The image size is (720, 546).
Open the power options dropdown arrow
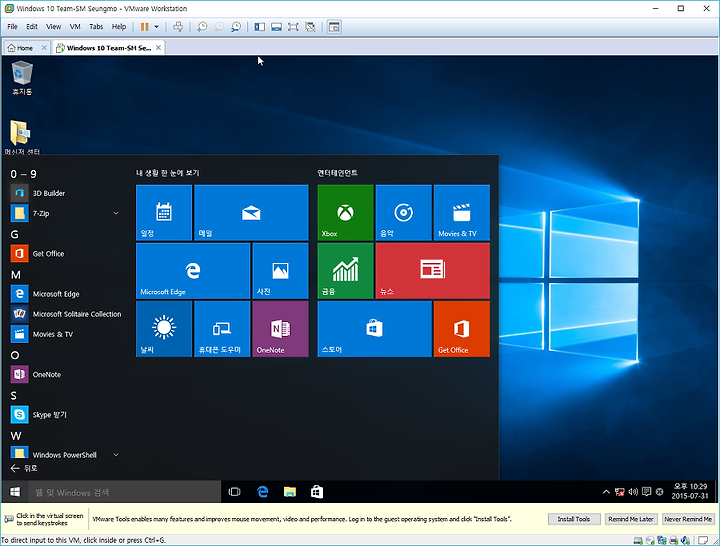(156, 27)
